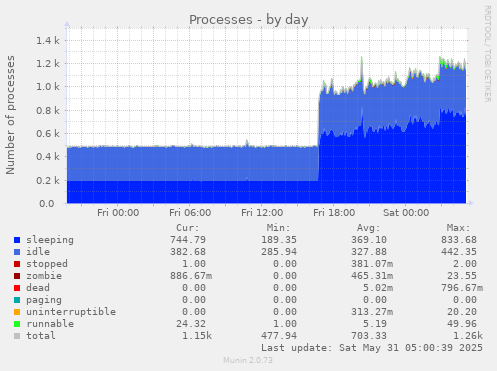Select the 'uninterruptible' legend label
The height and width of the screenshot is (371, 497).
[x=71, y=312]
